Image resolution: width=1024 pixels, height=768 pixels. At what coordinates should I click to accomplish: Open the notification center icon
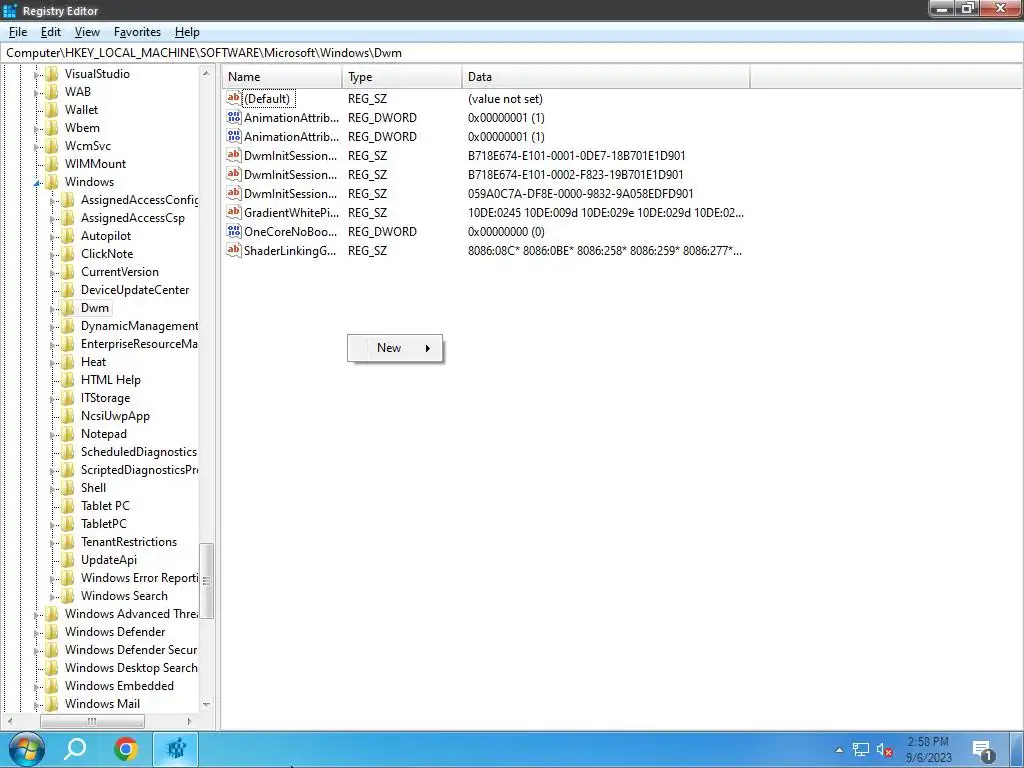[982, 750]
